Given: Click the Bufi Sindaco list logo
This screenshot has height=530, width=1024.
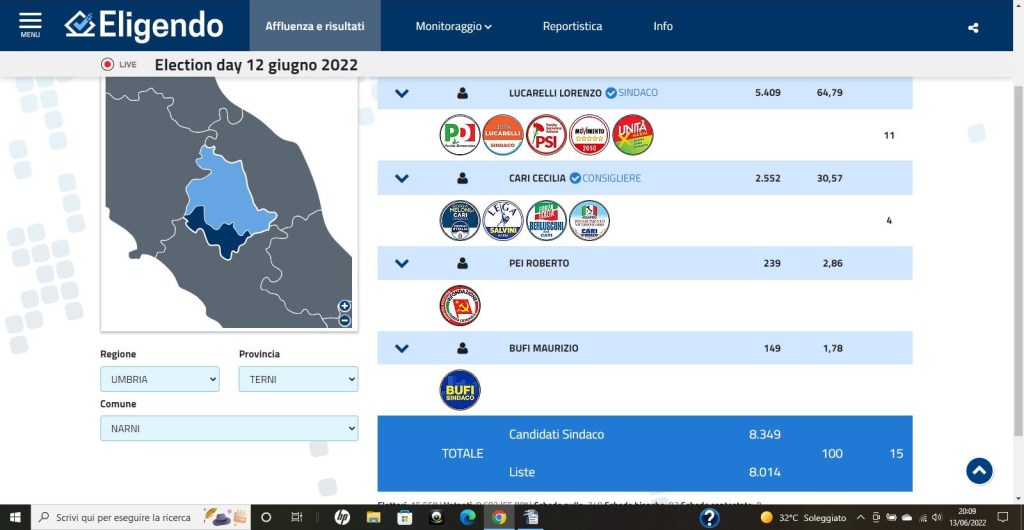Looking at the screenshot, I should [460, 390].
